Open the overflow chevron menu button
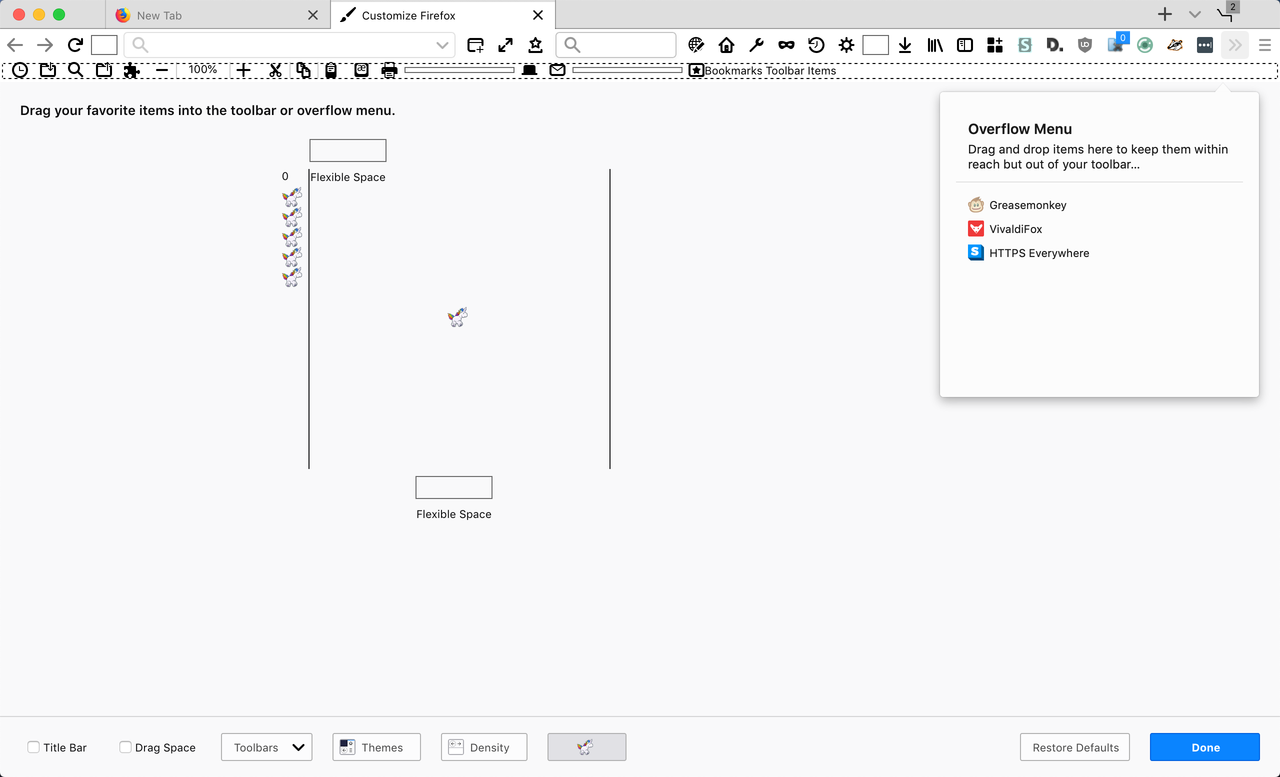This screenshot has height=777, width=1280. pos(1235,45)
